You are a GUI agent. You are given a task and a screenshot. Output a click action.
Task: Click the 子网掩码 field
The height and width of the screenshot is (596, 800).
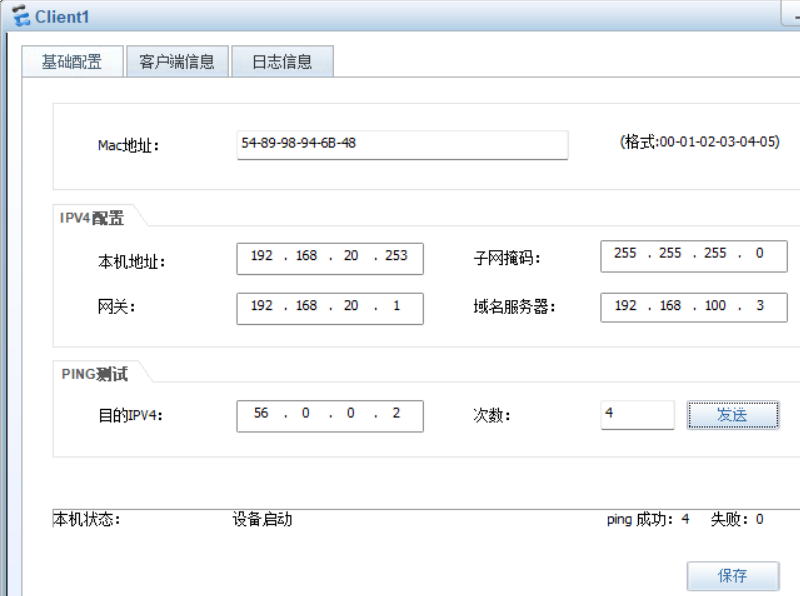(x=693, y=256)
